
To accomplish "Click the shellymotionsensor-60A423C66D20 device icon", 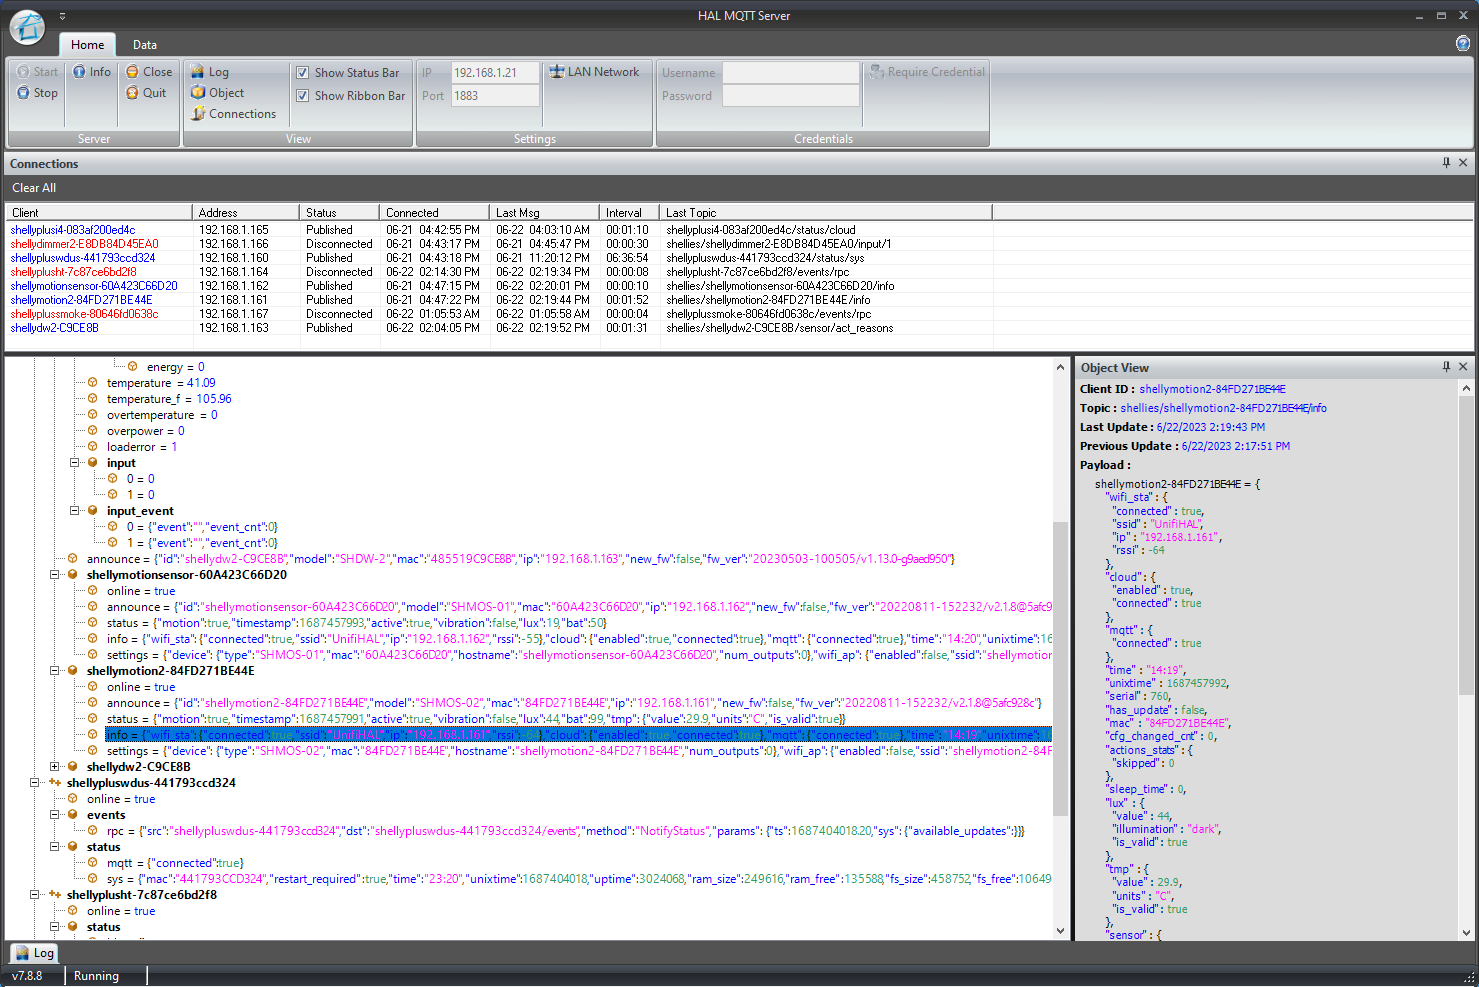I will [73, 575].
